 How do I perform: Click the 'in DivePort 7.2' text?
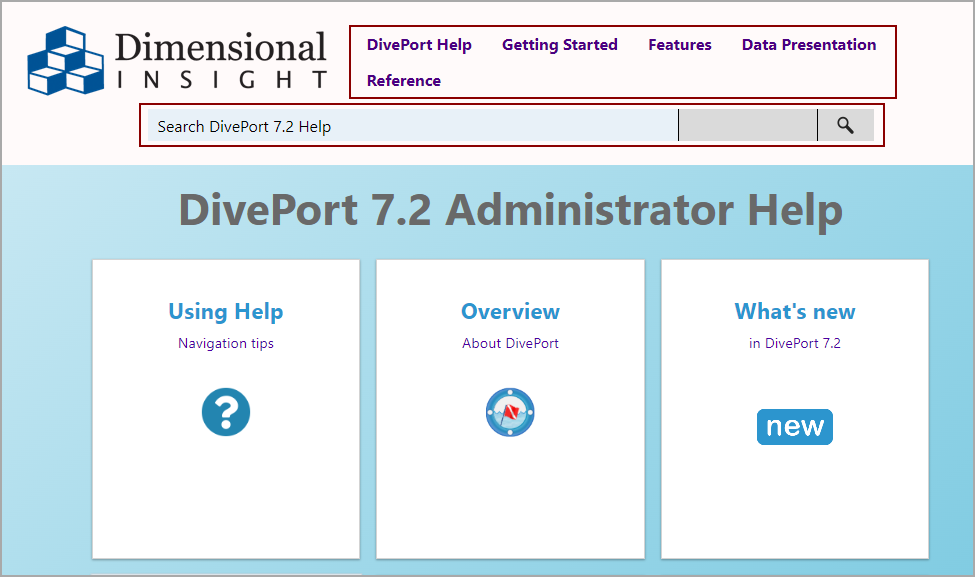pos(795,343)
